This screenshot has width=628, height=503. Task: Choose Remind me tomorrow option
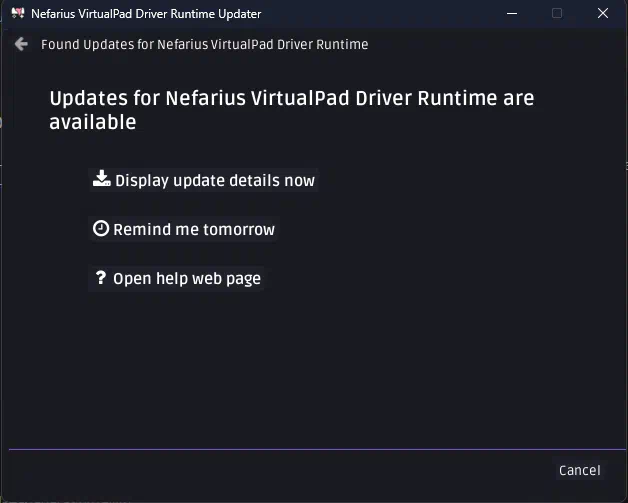(193, 230)
